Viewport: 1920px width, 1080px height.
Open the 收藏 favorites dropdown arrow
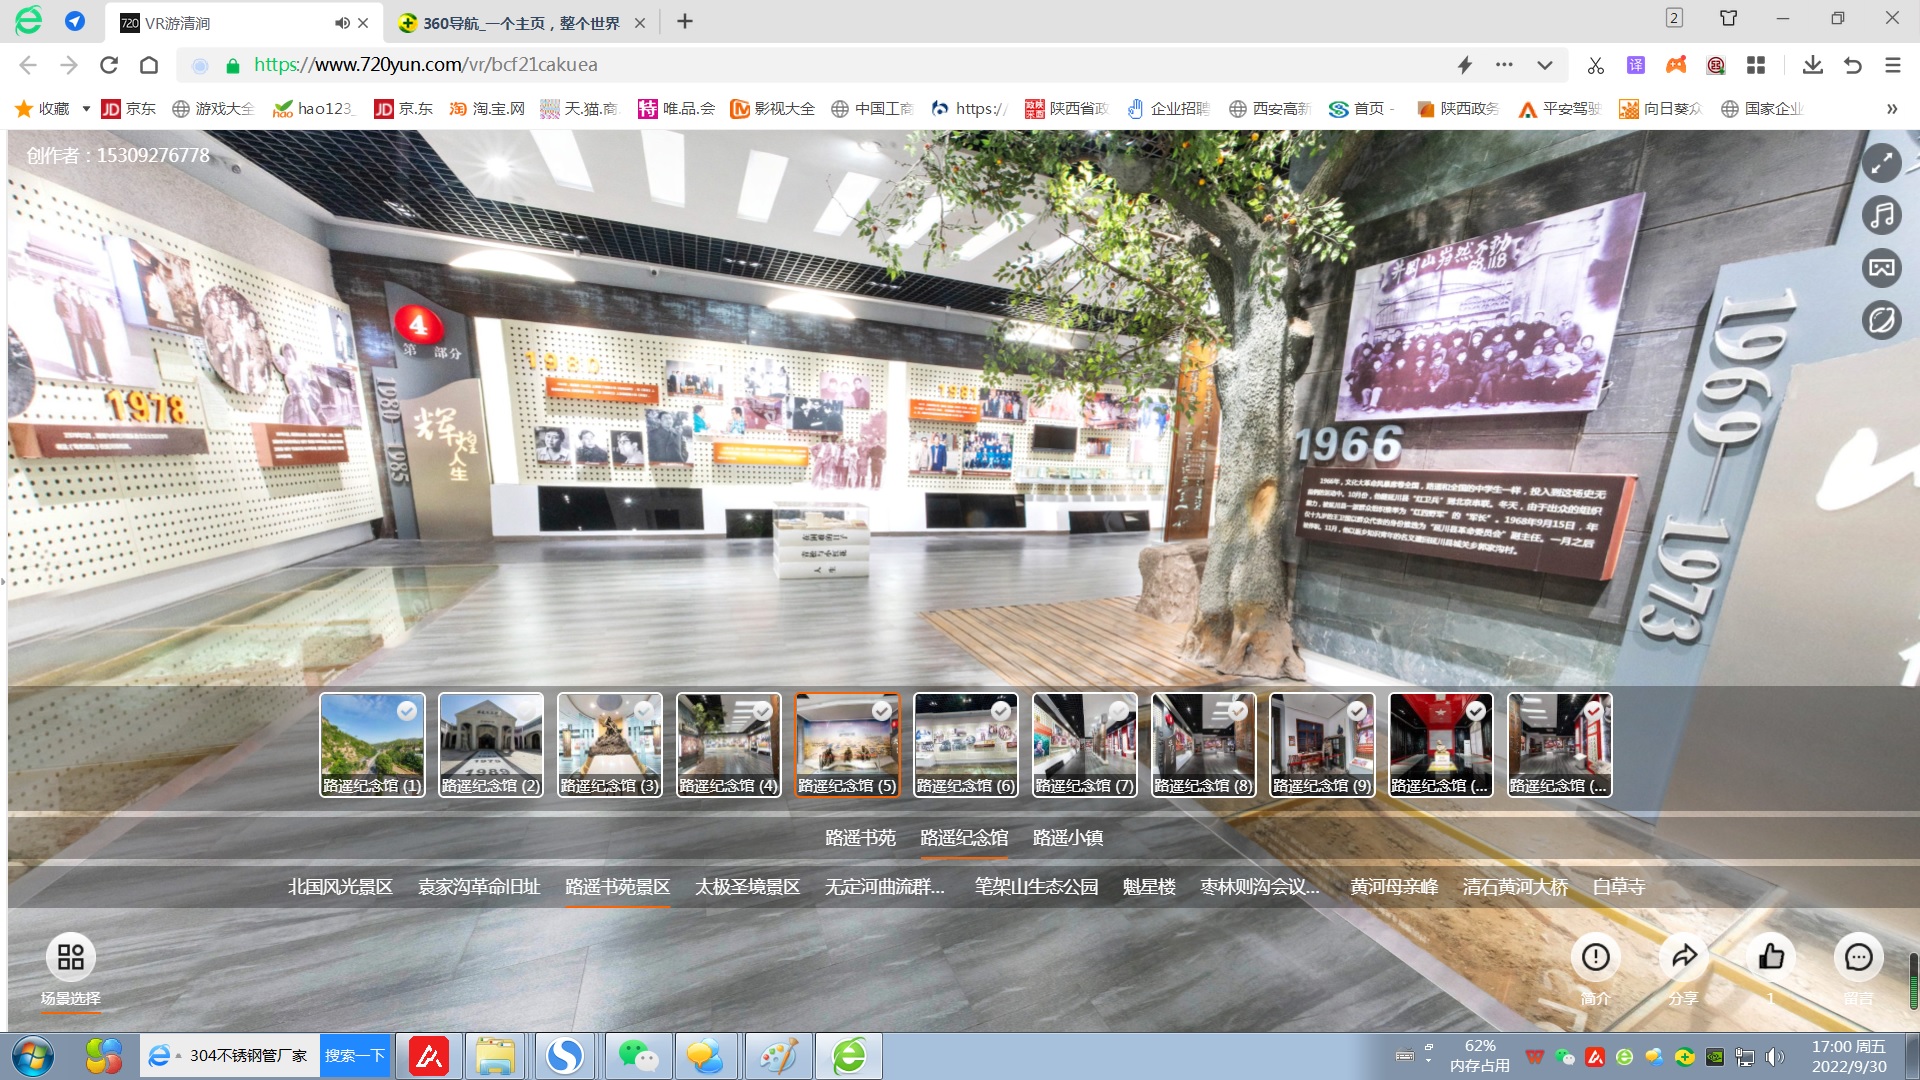click(86, 109)
